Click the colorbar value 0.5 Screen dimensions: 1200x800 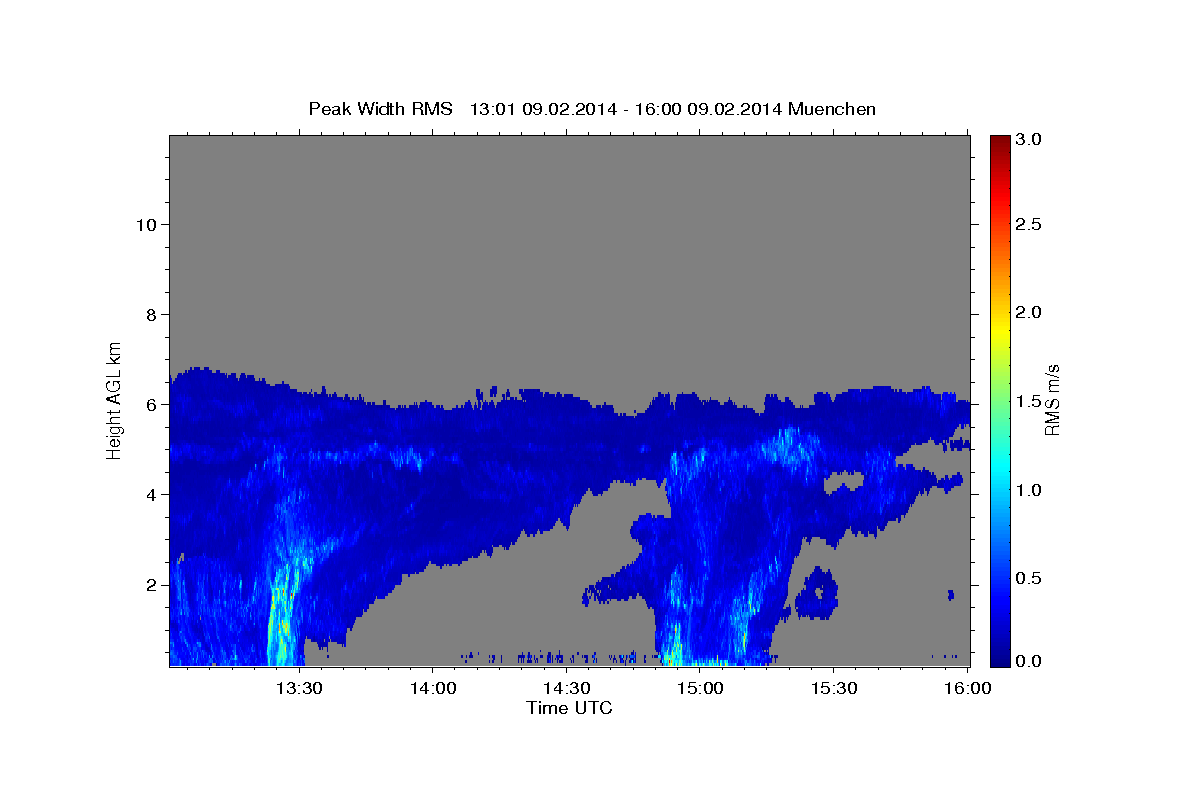[1029, 578]
